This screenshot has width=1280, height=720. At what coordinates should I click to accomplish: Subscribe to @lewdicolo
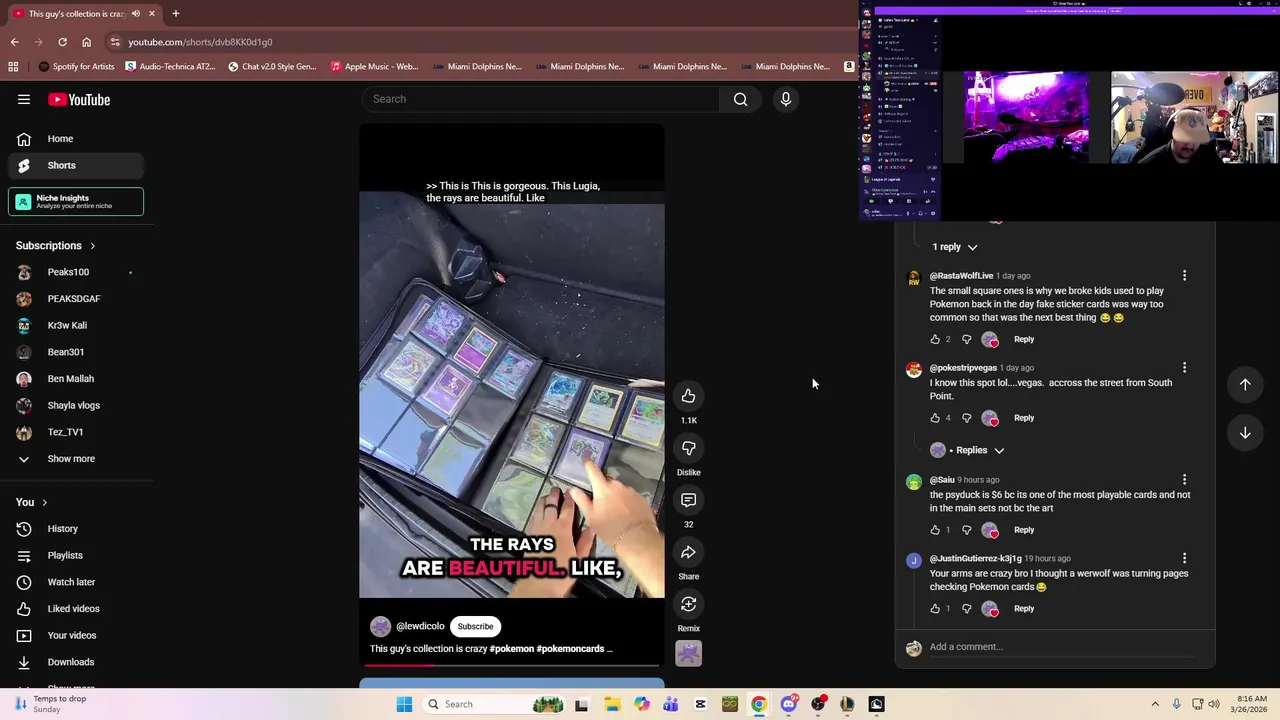[x=475, y=626]
